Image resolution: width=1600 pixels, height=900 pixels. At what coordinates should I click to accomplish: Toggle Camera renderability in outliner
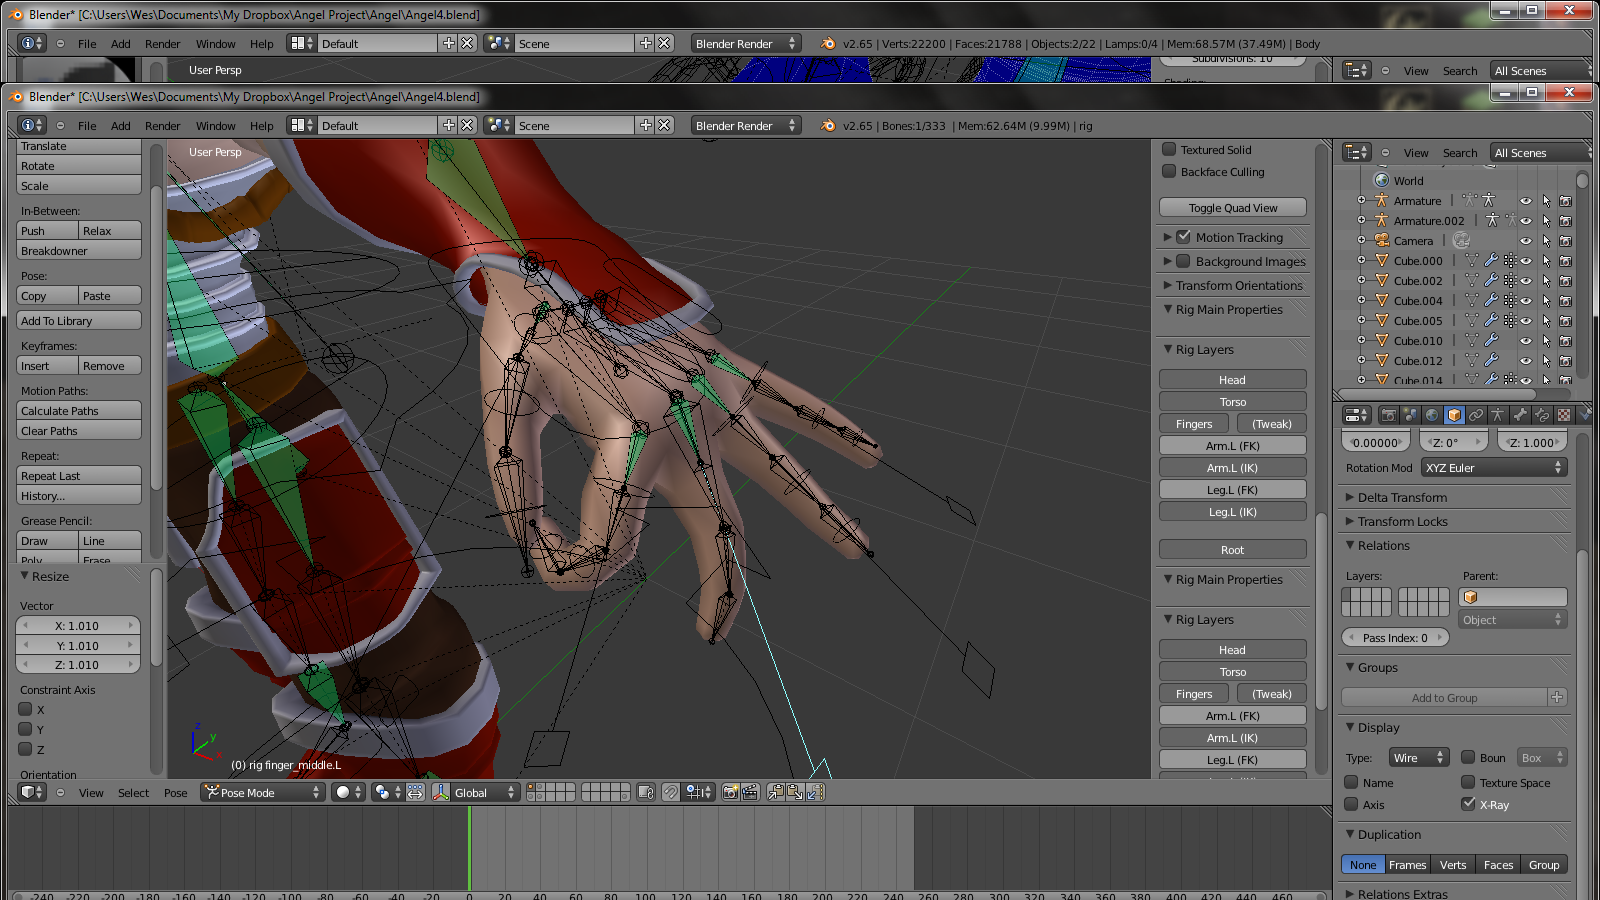[x=1566, y=241]
